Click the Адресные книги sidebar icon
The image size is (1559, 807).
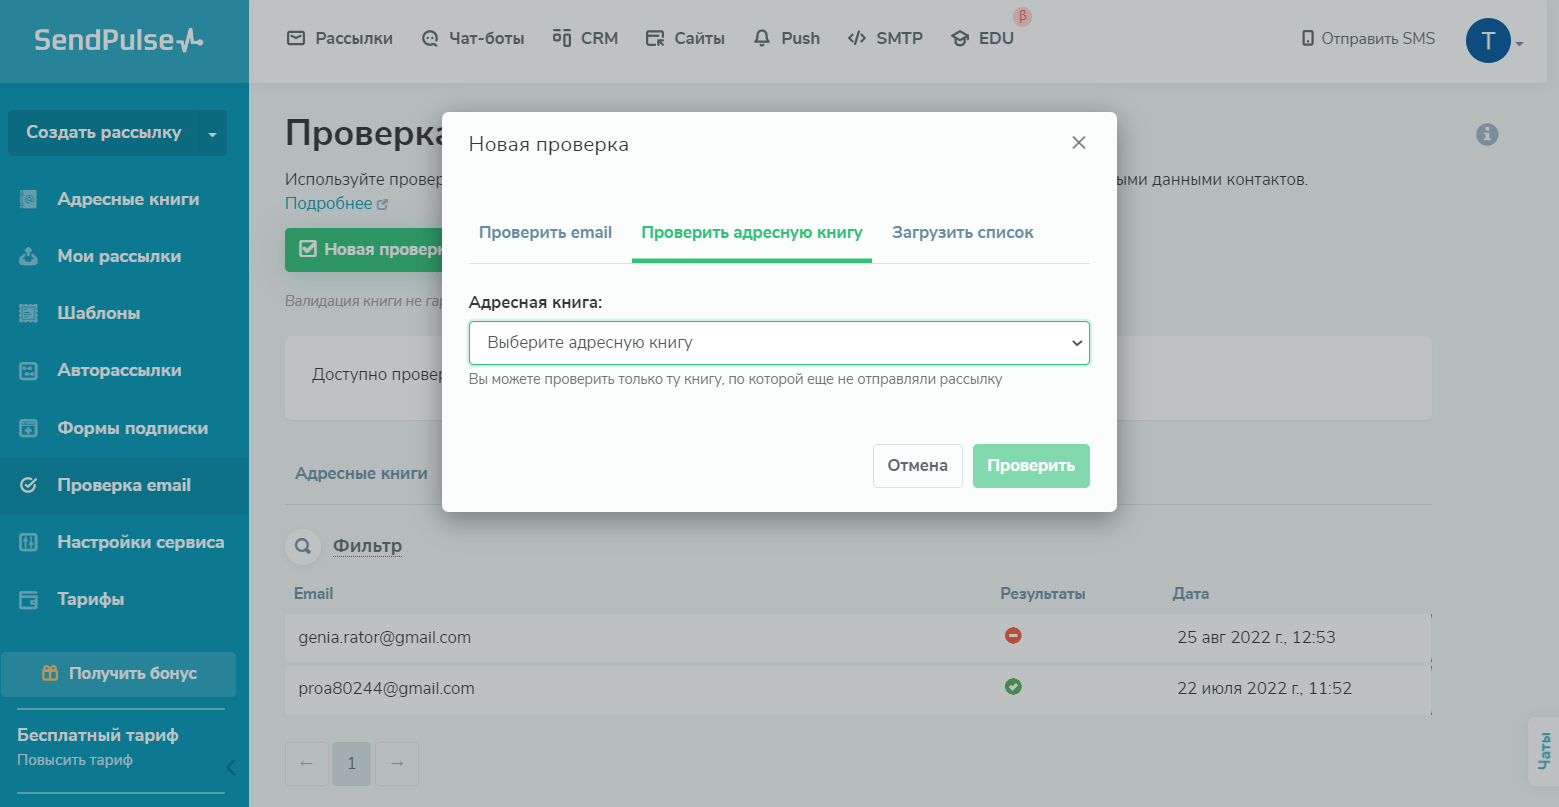pos(29,199)
